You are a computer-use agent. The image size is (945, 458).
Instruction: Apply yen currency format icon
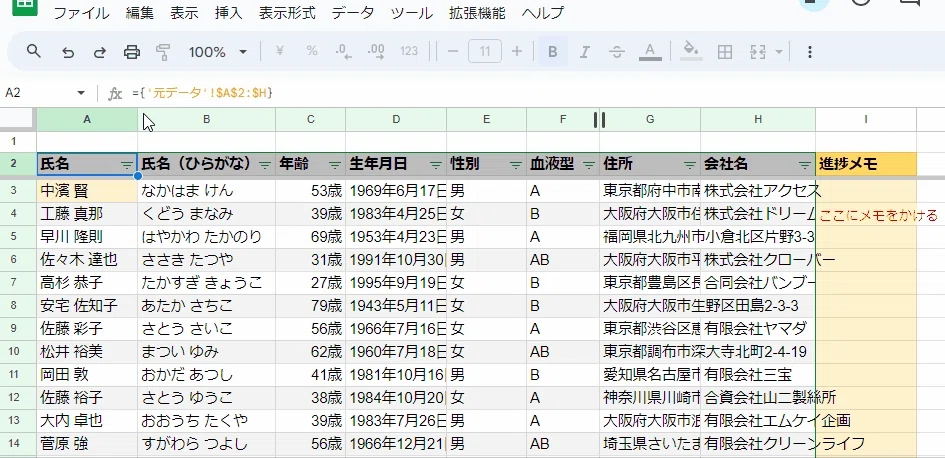279,51
